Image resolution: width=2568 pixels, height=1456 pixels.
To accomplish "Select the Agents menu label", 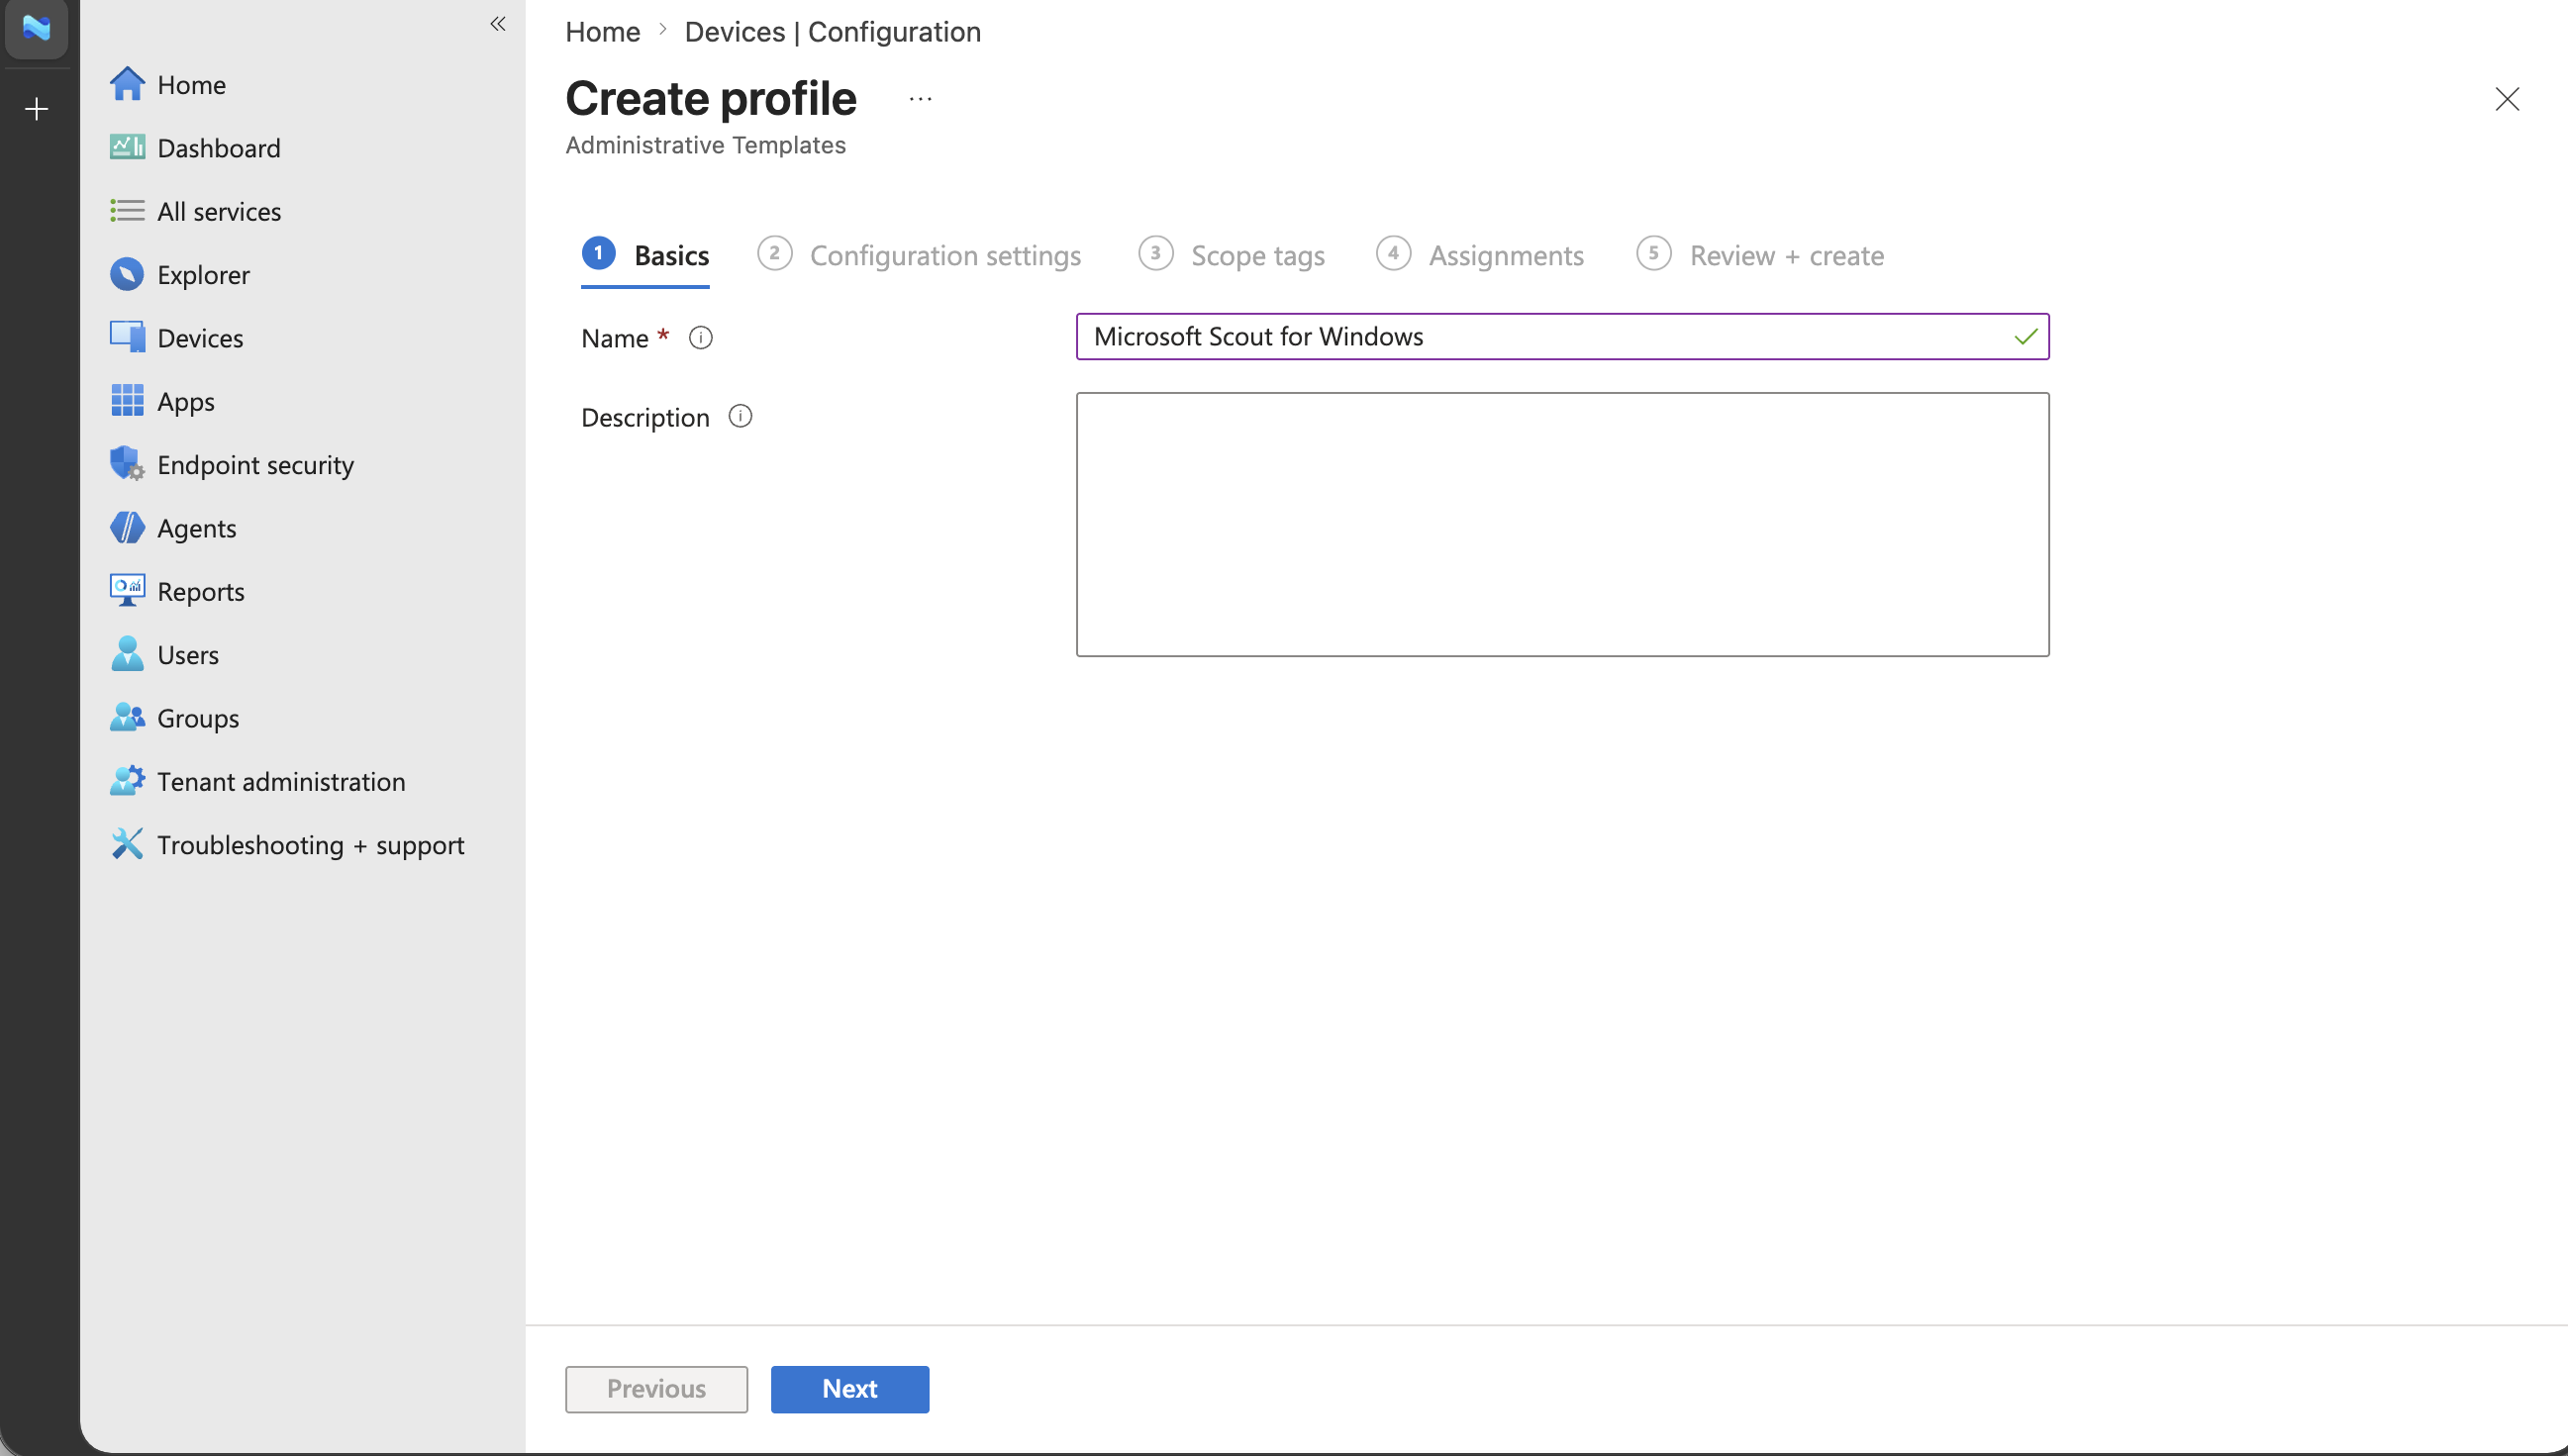I will (197, 528).
